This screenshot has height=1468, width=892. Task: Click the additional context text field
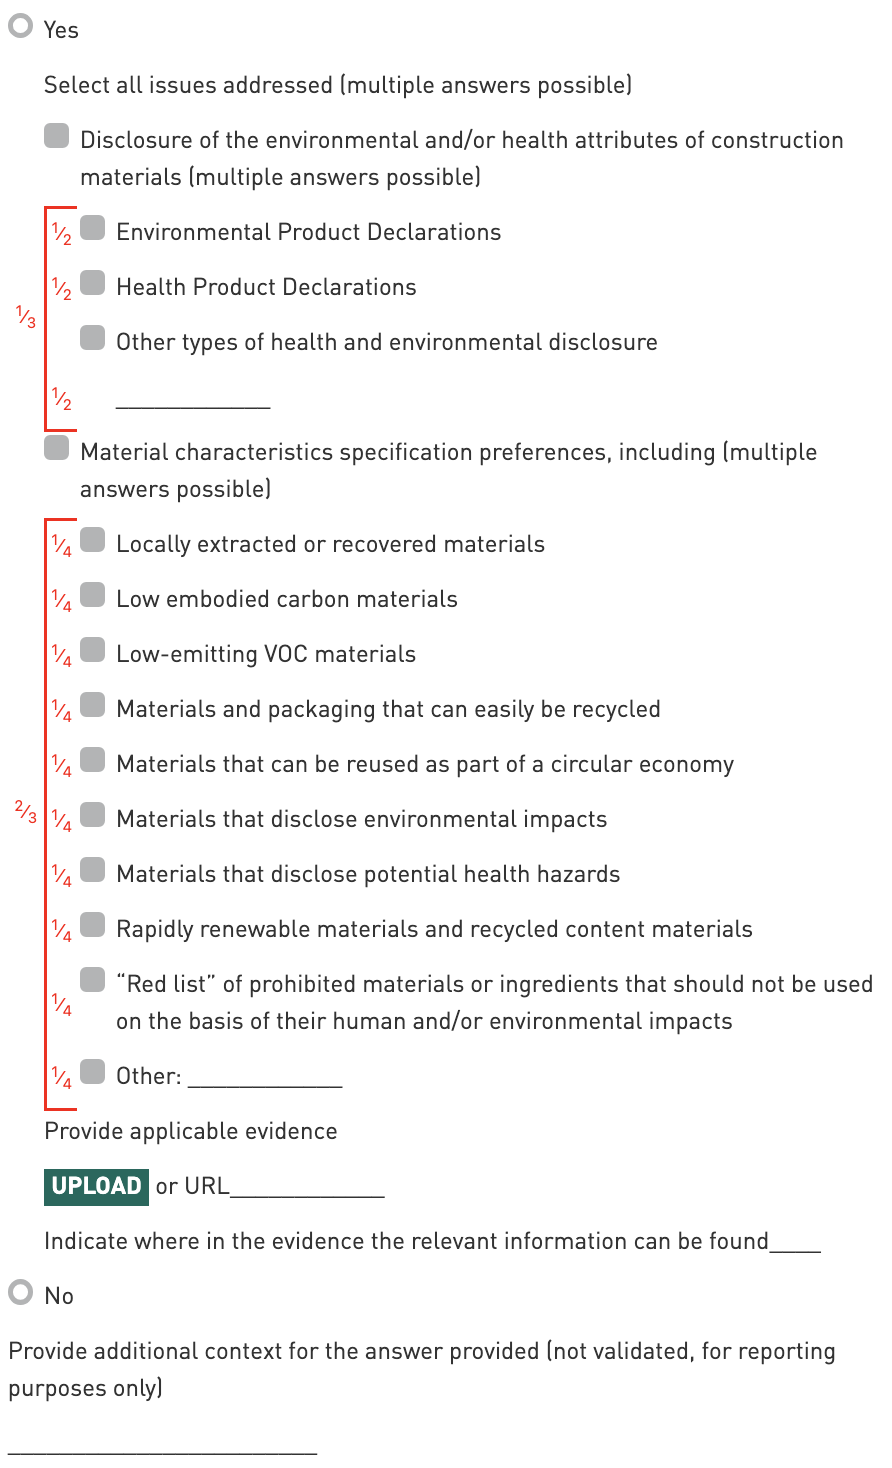(x=162, y=1442)
